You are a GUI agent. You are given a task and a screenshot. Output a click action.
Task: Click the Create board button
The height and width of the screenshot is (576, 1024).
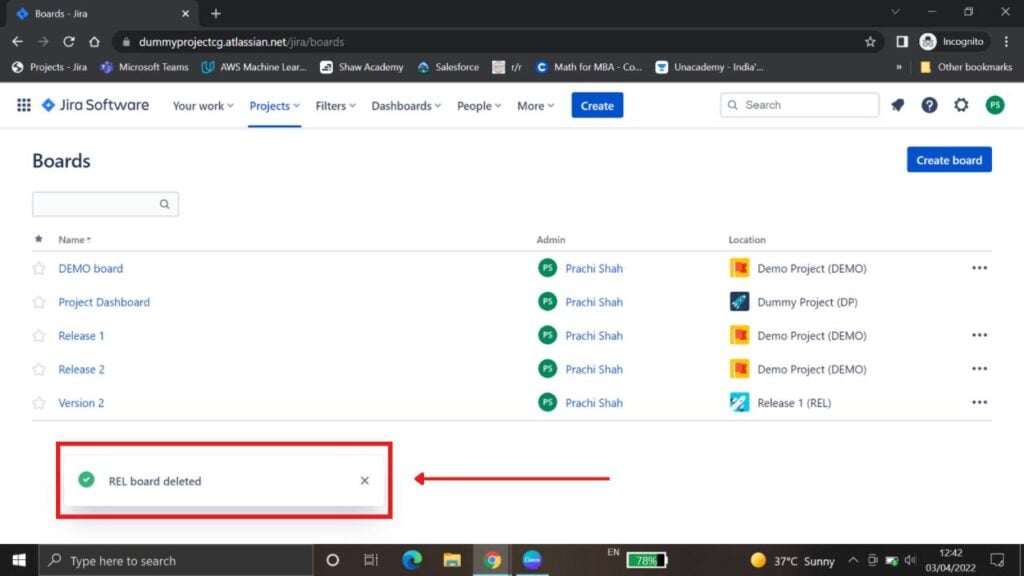click(x=949, y=160)
